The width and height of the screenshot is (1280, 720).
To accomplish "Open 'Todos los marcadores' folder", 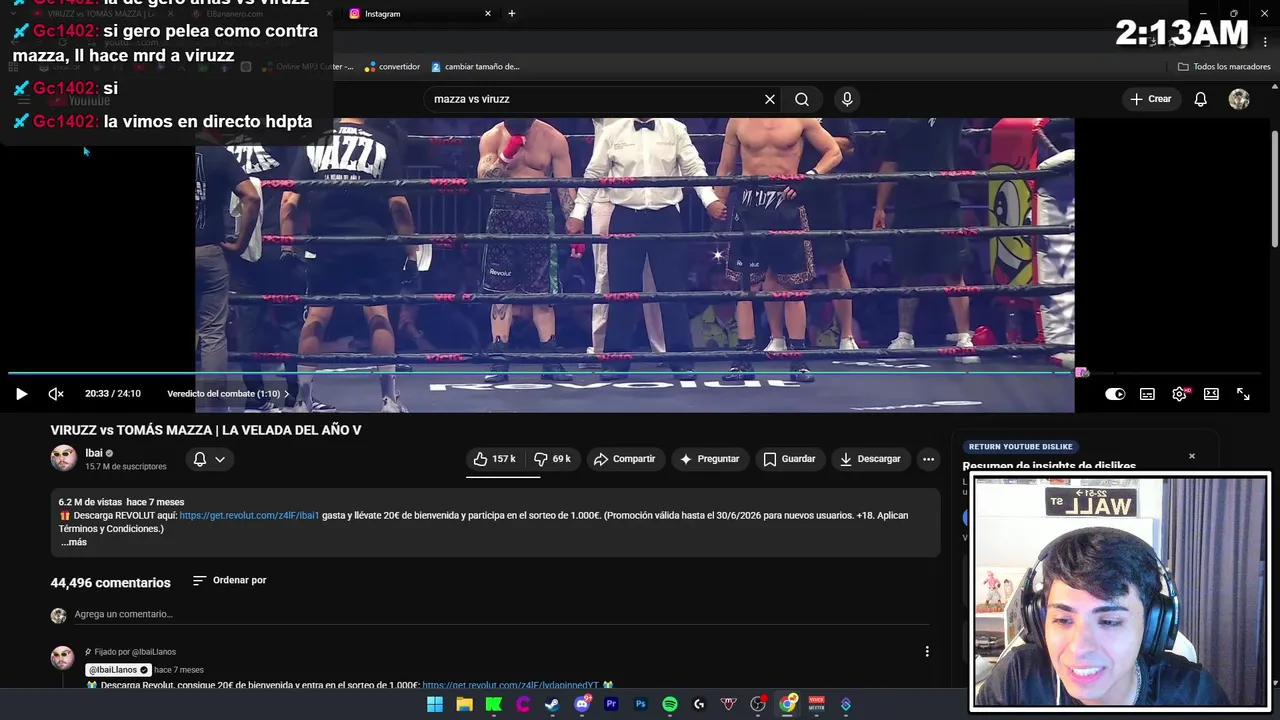I will (1224, 67).
